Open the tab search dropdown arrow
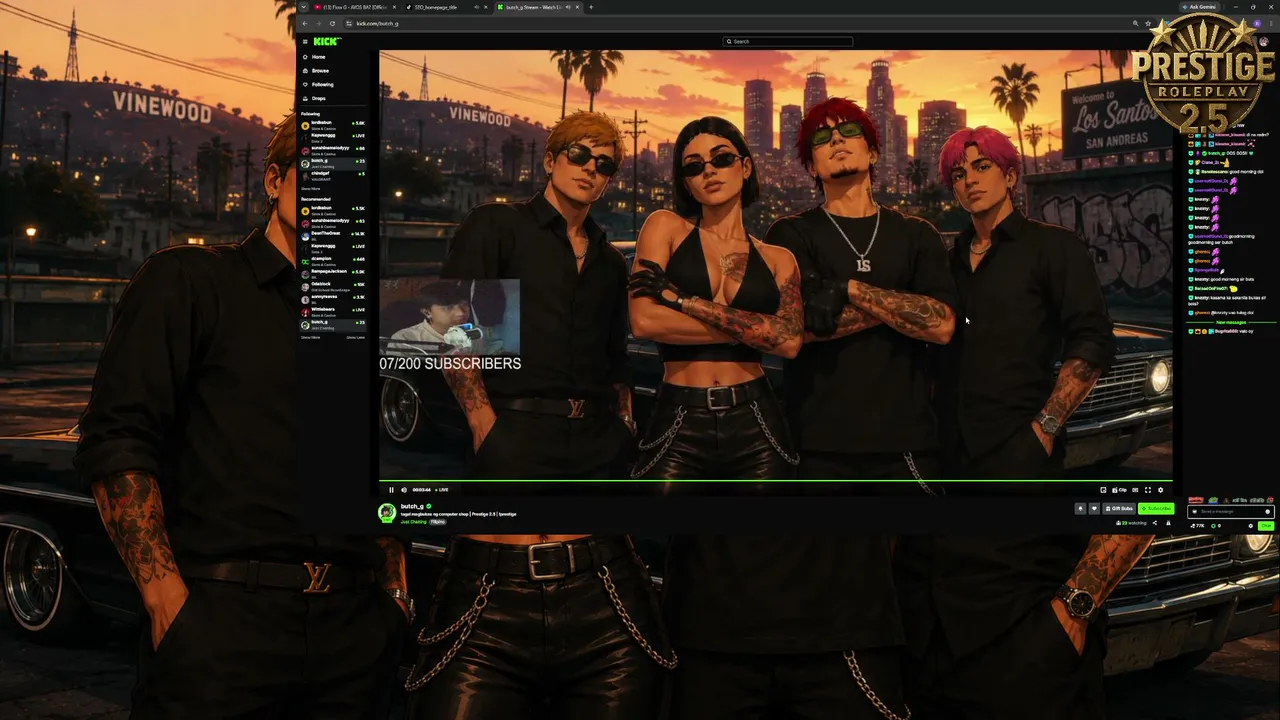This screenshot has height=720, width=1280. (303, 7)
